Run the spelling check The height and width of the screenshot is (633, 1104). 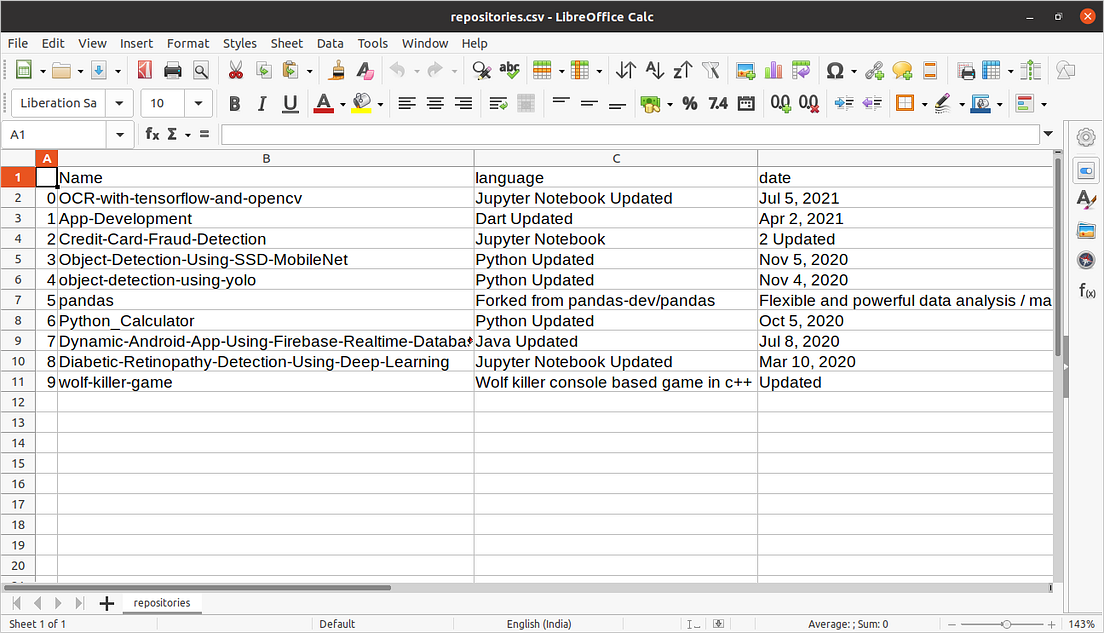coord(509,70)
